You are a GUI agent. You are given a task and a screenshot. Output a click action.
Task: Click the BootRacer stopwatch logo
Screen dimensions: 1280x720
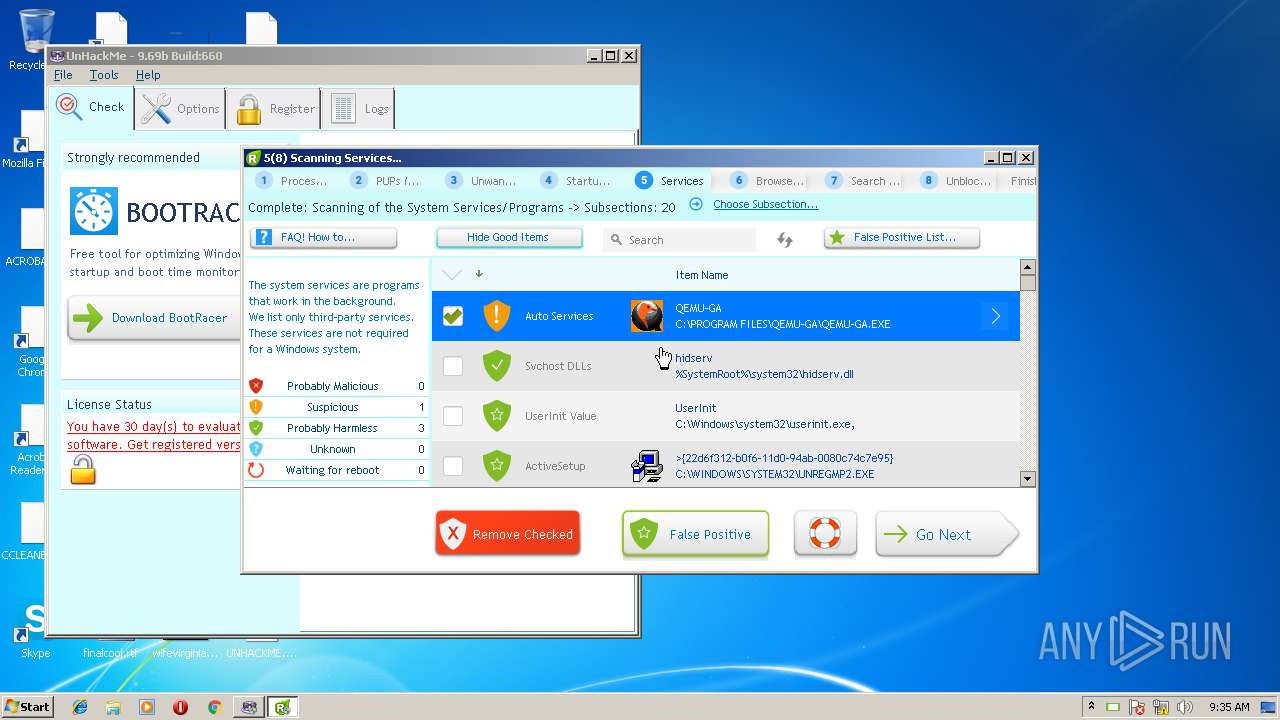(x=94, y=211)
